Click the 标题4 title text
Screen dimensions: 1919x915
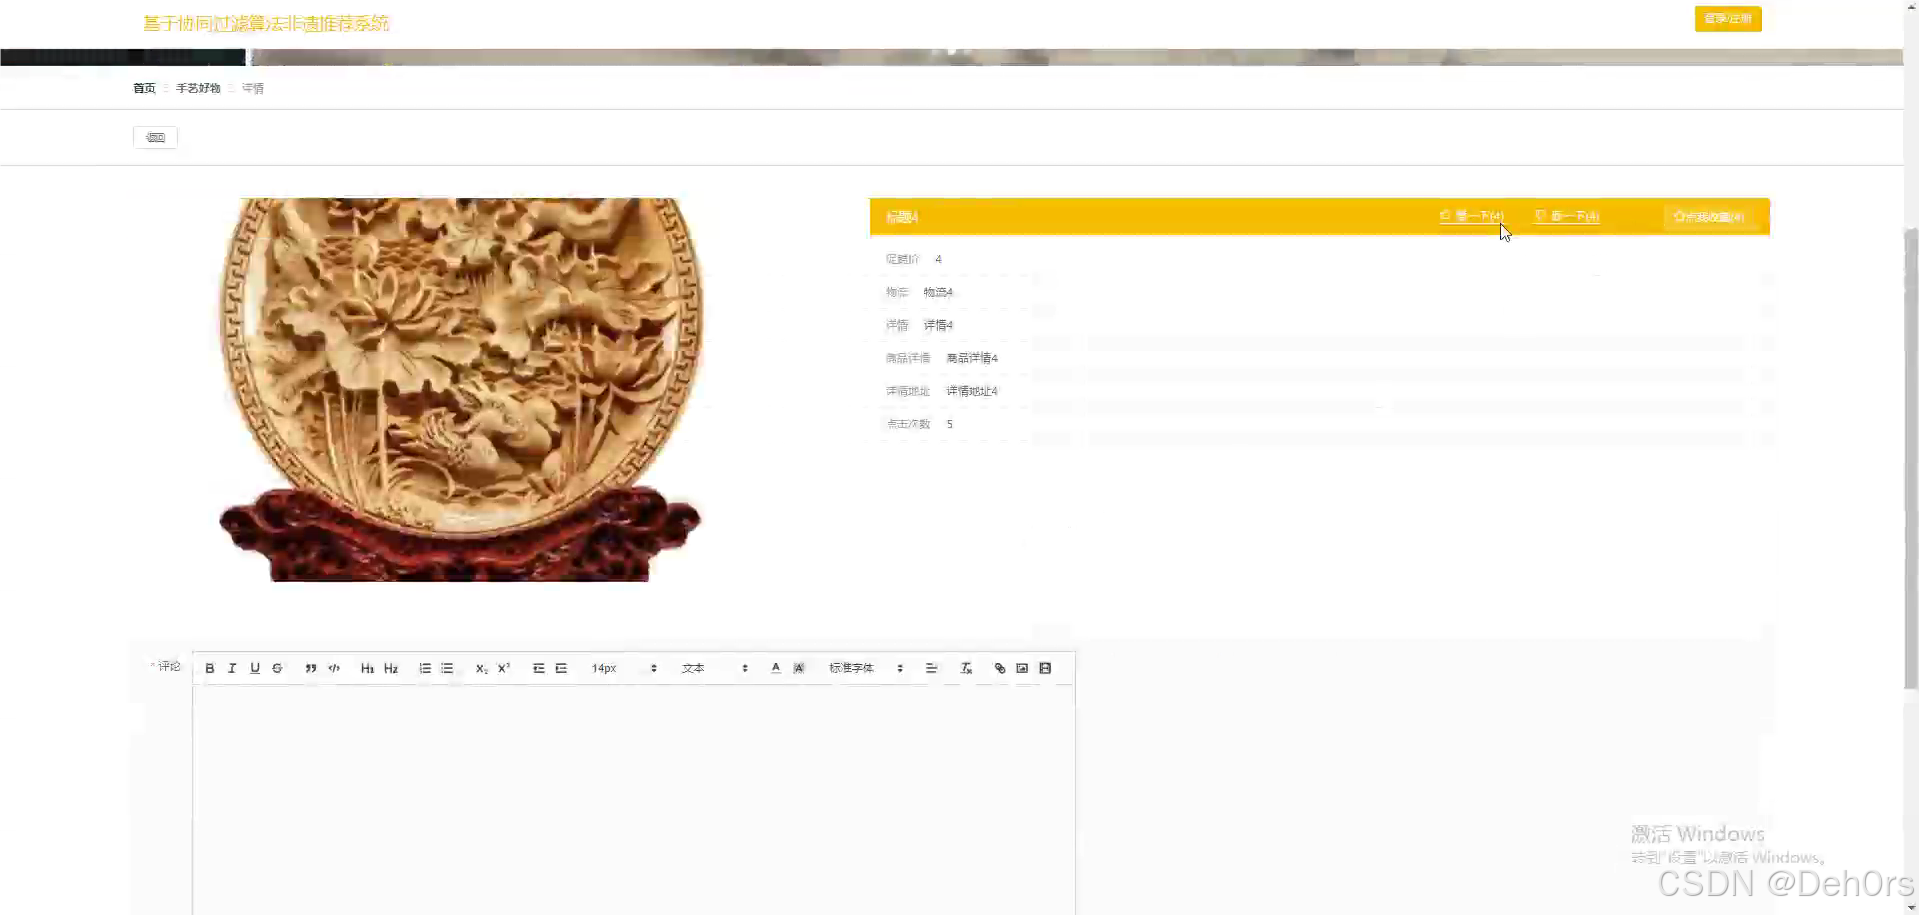(x=901, y=217)
